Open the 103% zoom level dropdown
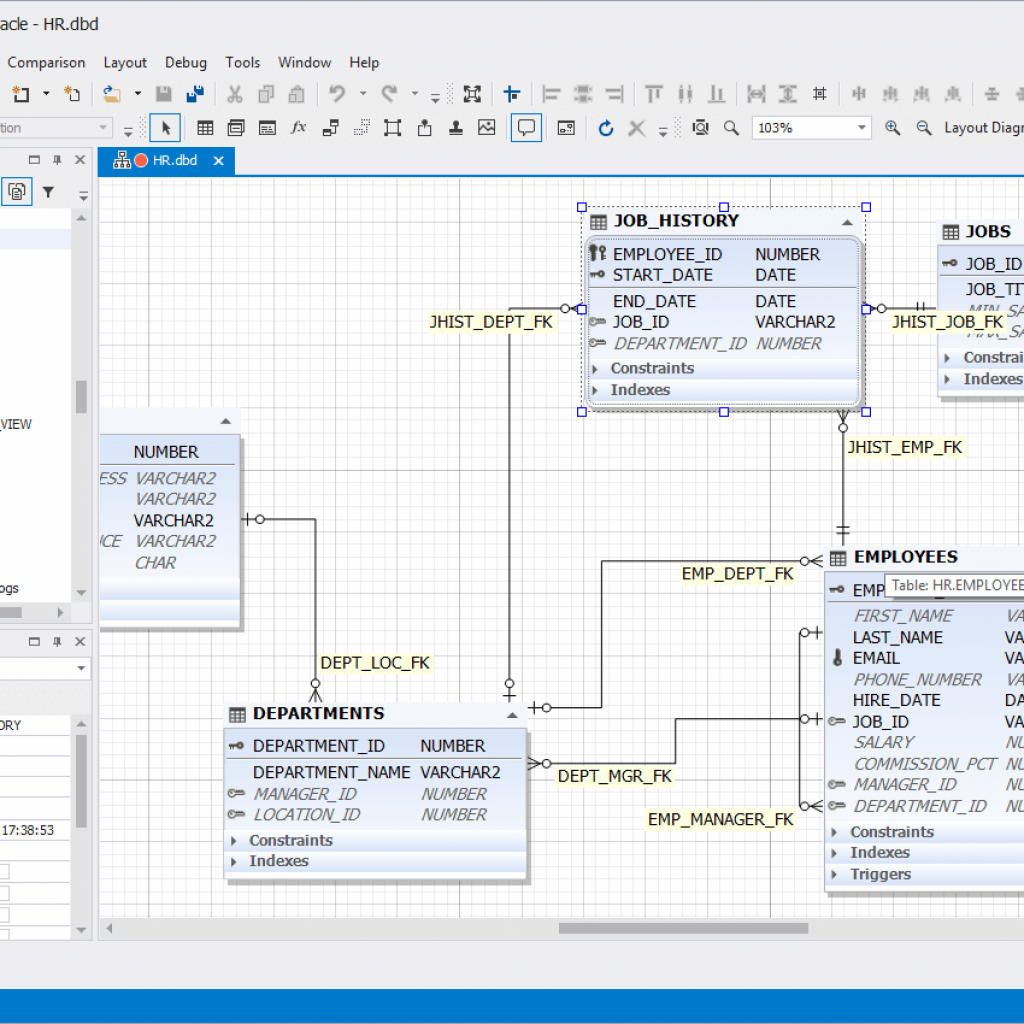 (x=862, y=128)
